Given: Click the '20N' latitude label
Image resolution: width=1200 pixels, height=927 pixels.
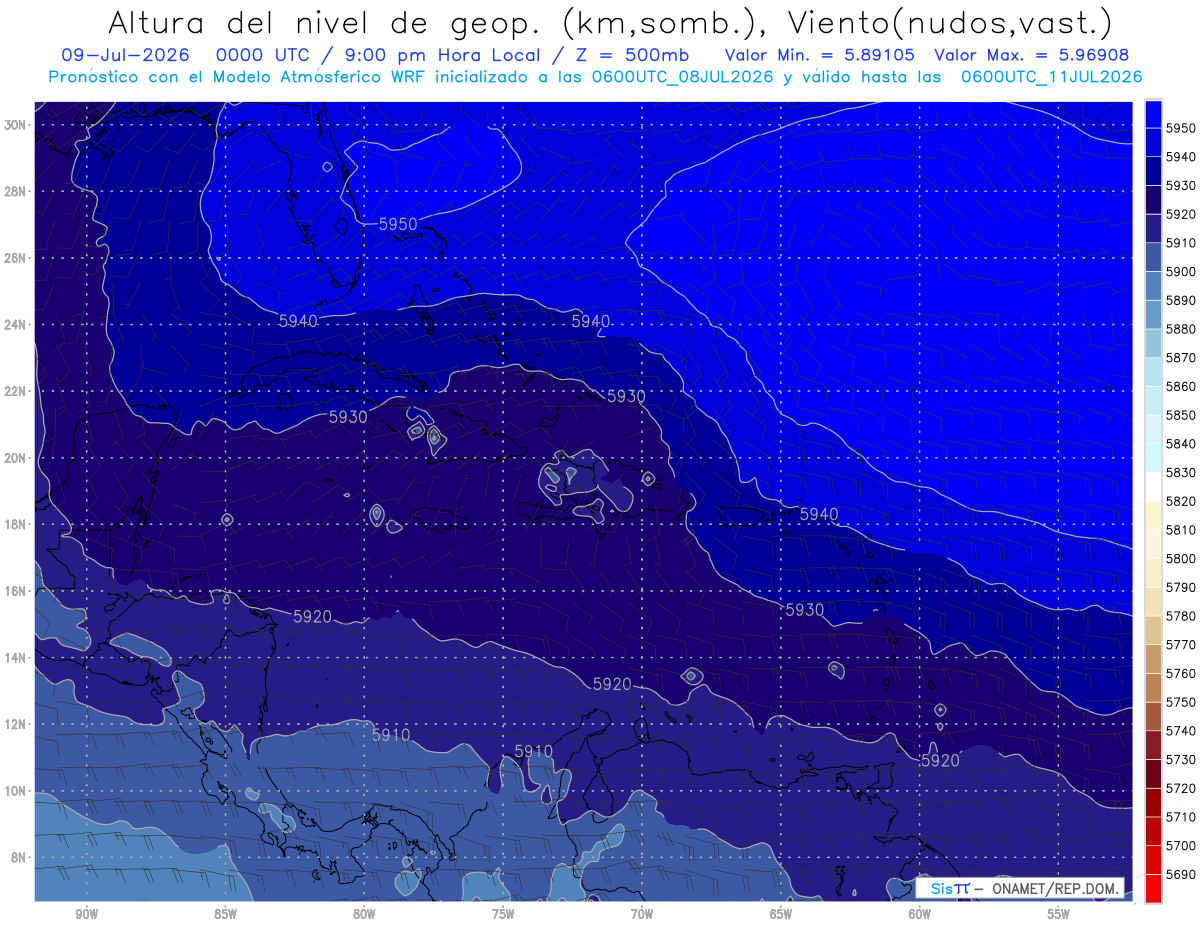Looking at the screenshot, I should click(15, 458).
